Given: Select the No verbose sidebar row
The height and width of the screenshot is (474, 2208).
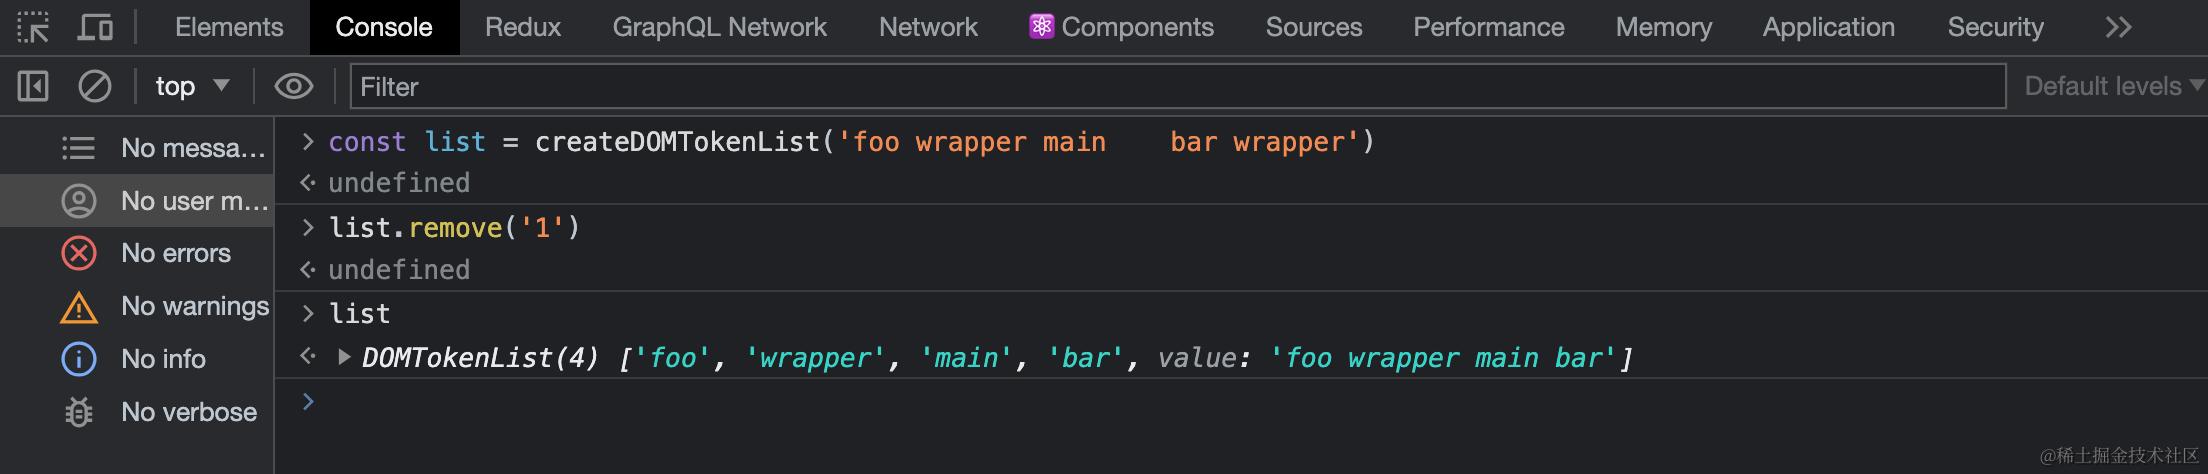Looking at the screenshot, I should click(137, 412).
